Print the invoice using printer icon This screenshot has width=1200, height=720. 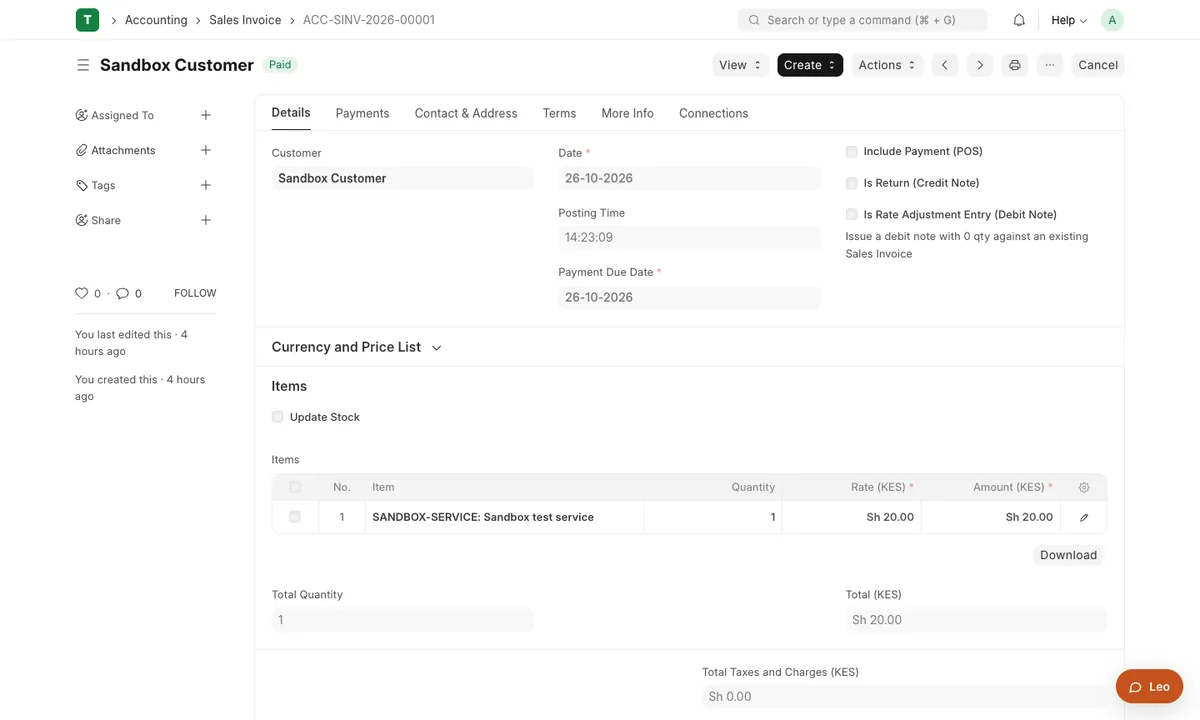(1015, 65)
